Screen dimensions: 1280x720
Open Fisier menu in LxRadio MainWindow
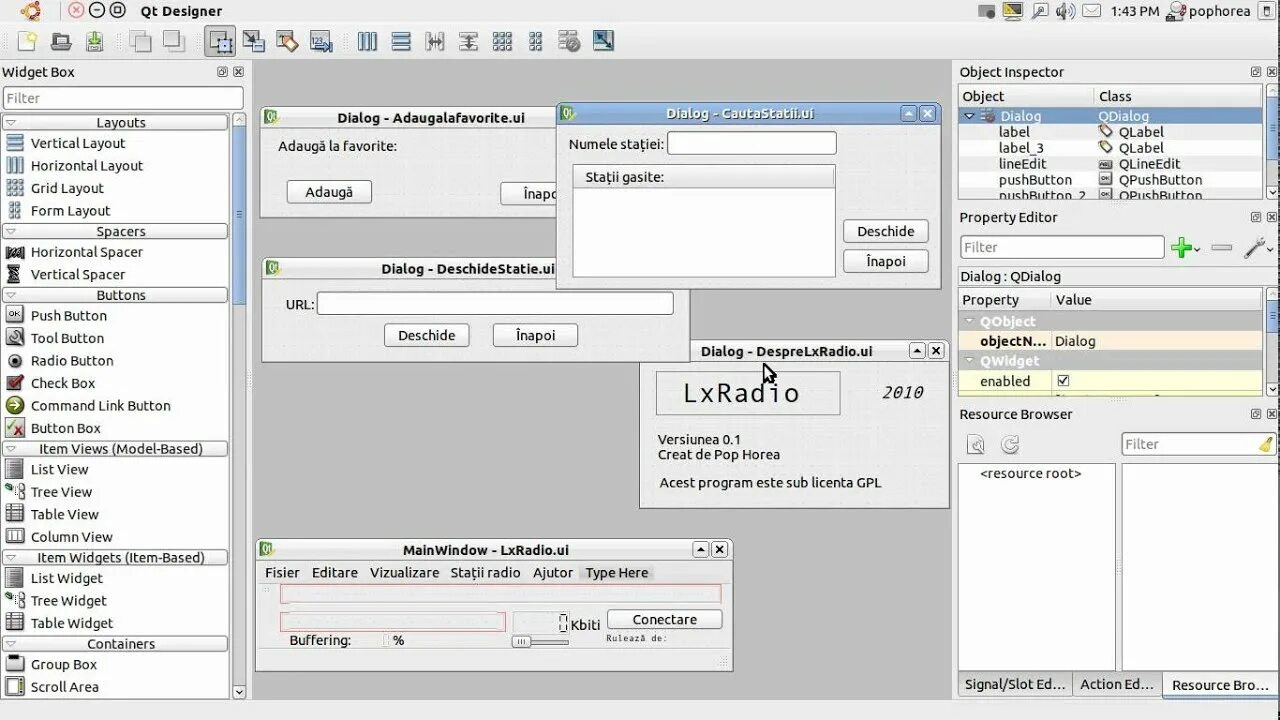282,573
